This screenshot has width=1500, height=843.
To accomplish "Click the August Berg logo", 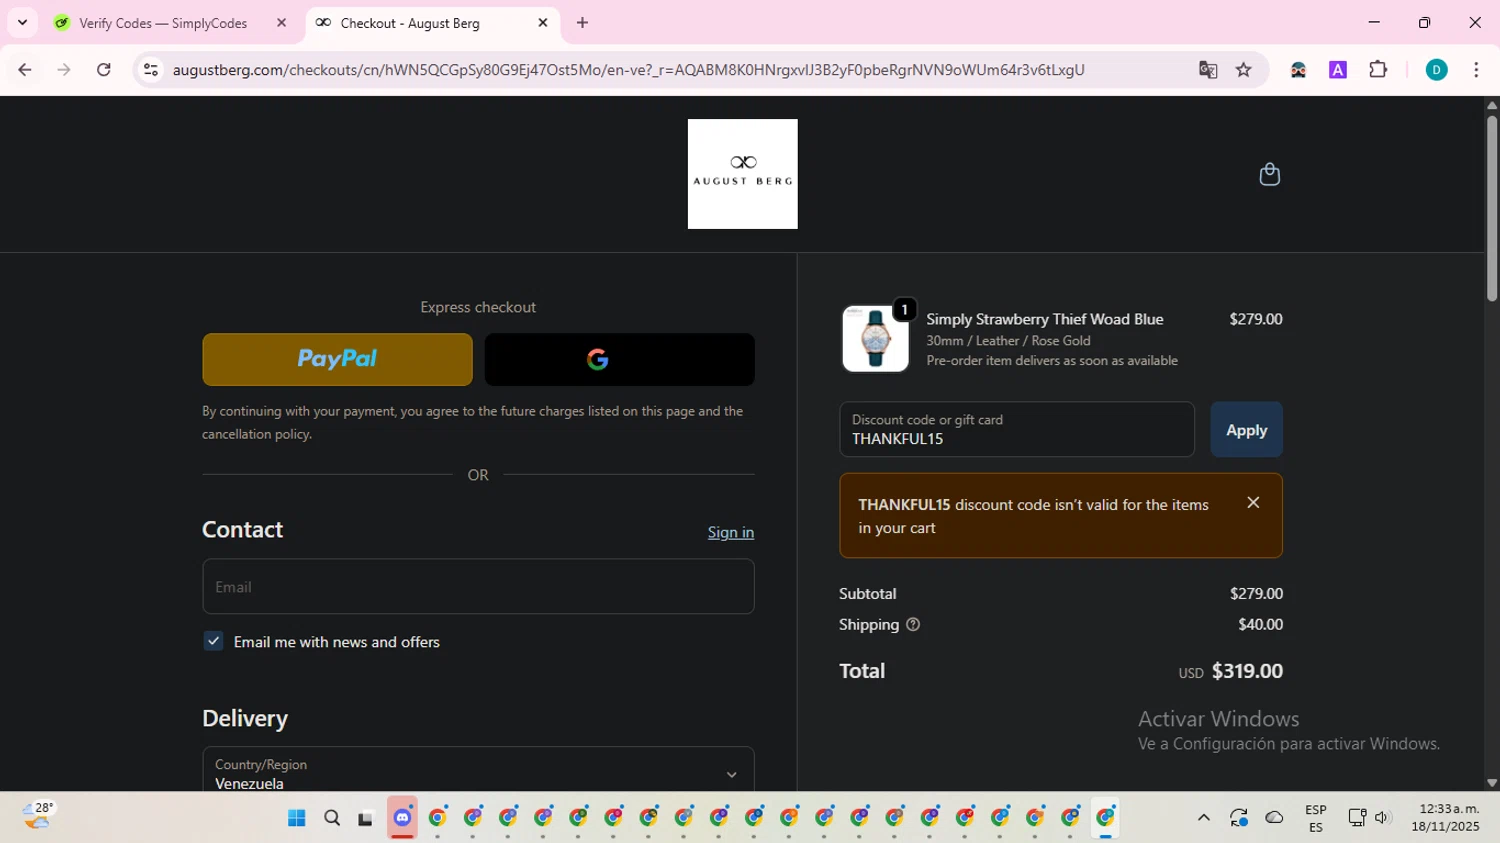I will point(742,174).
